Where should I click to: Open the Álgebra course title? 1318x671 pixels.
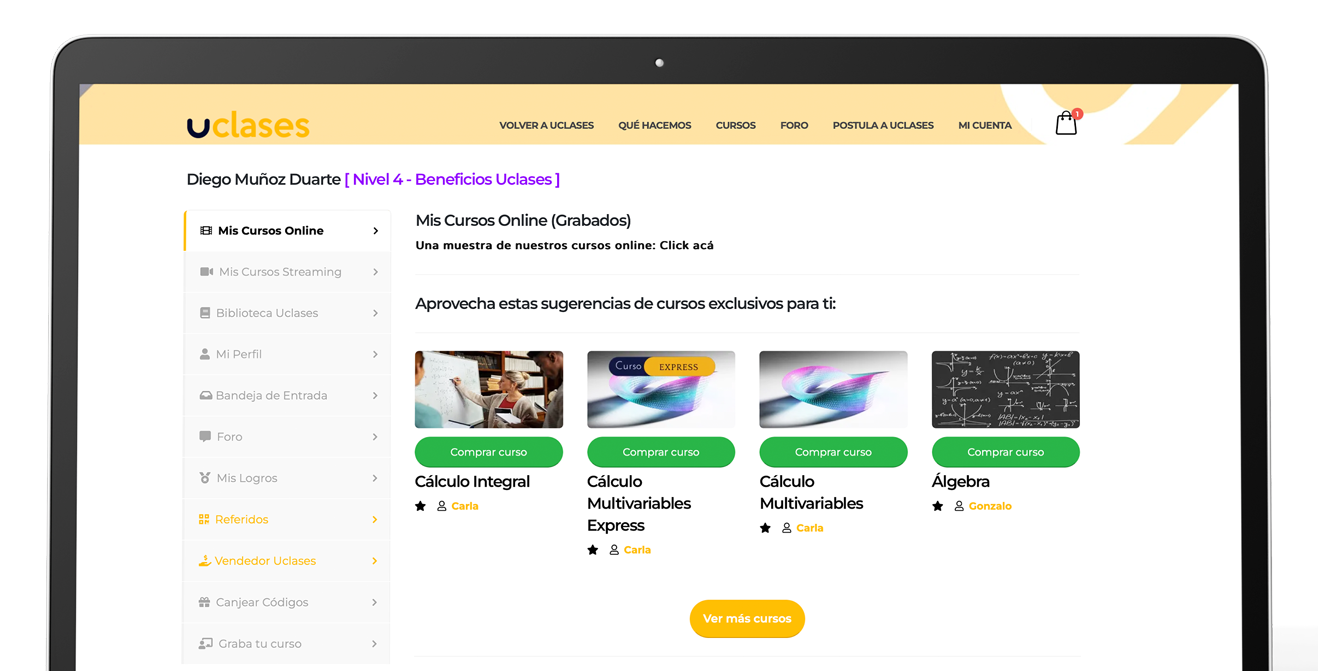pyautogui.click(x=961, y=482)
